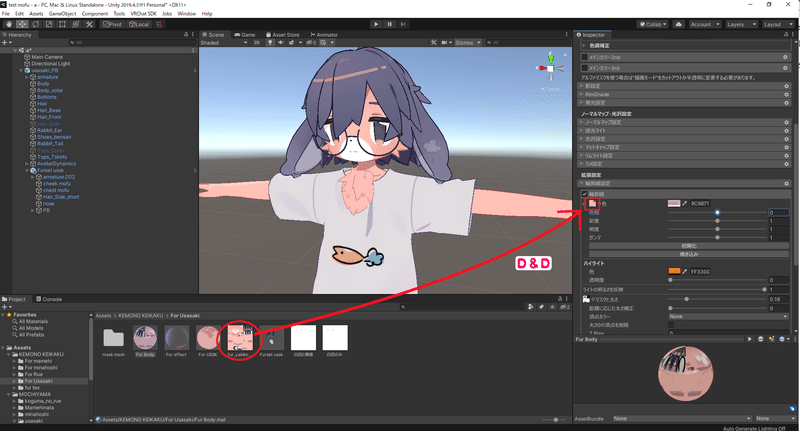Open the Layout dropdown
This screenshot has width=800, height=431.
tap(778, 24)
